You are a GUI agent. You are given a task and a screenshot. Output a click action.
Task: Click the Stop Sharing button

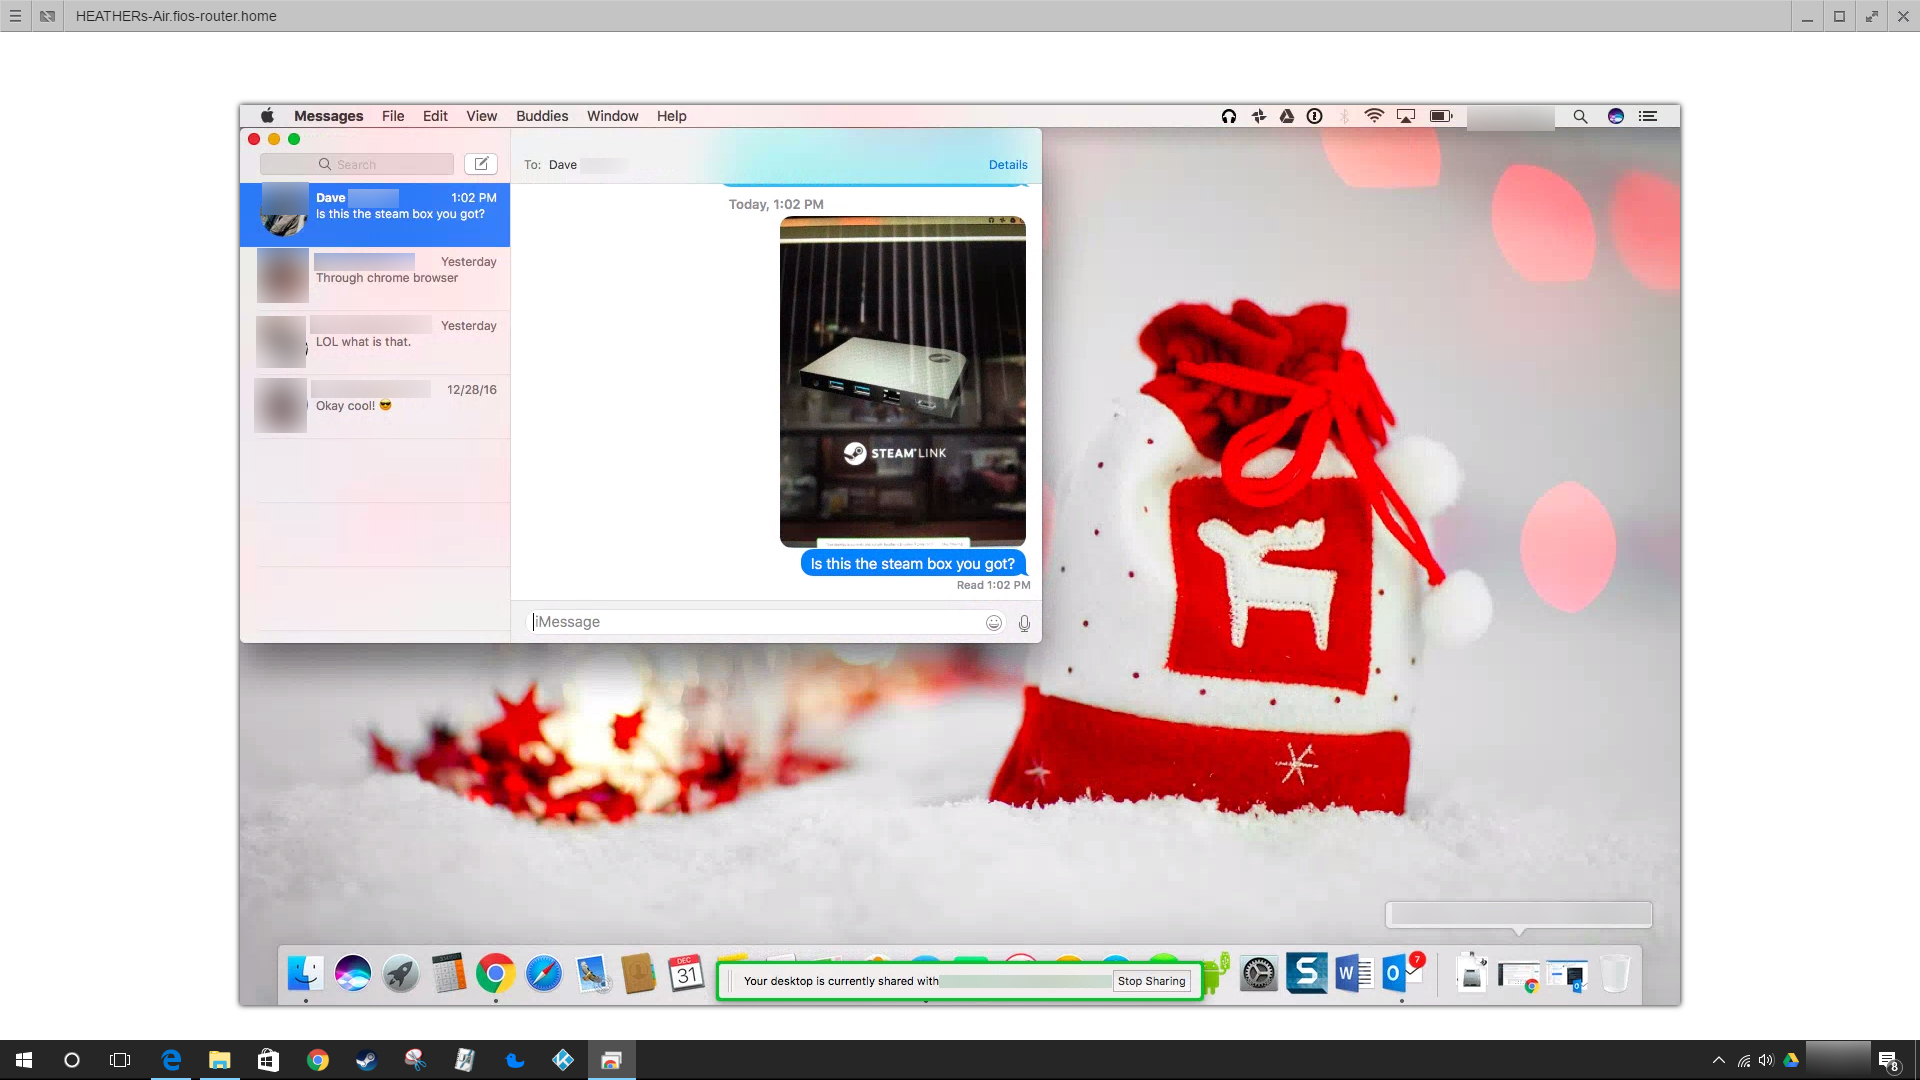click(x=1152, y=981)
